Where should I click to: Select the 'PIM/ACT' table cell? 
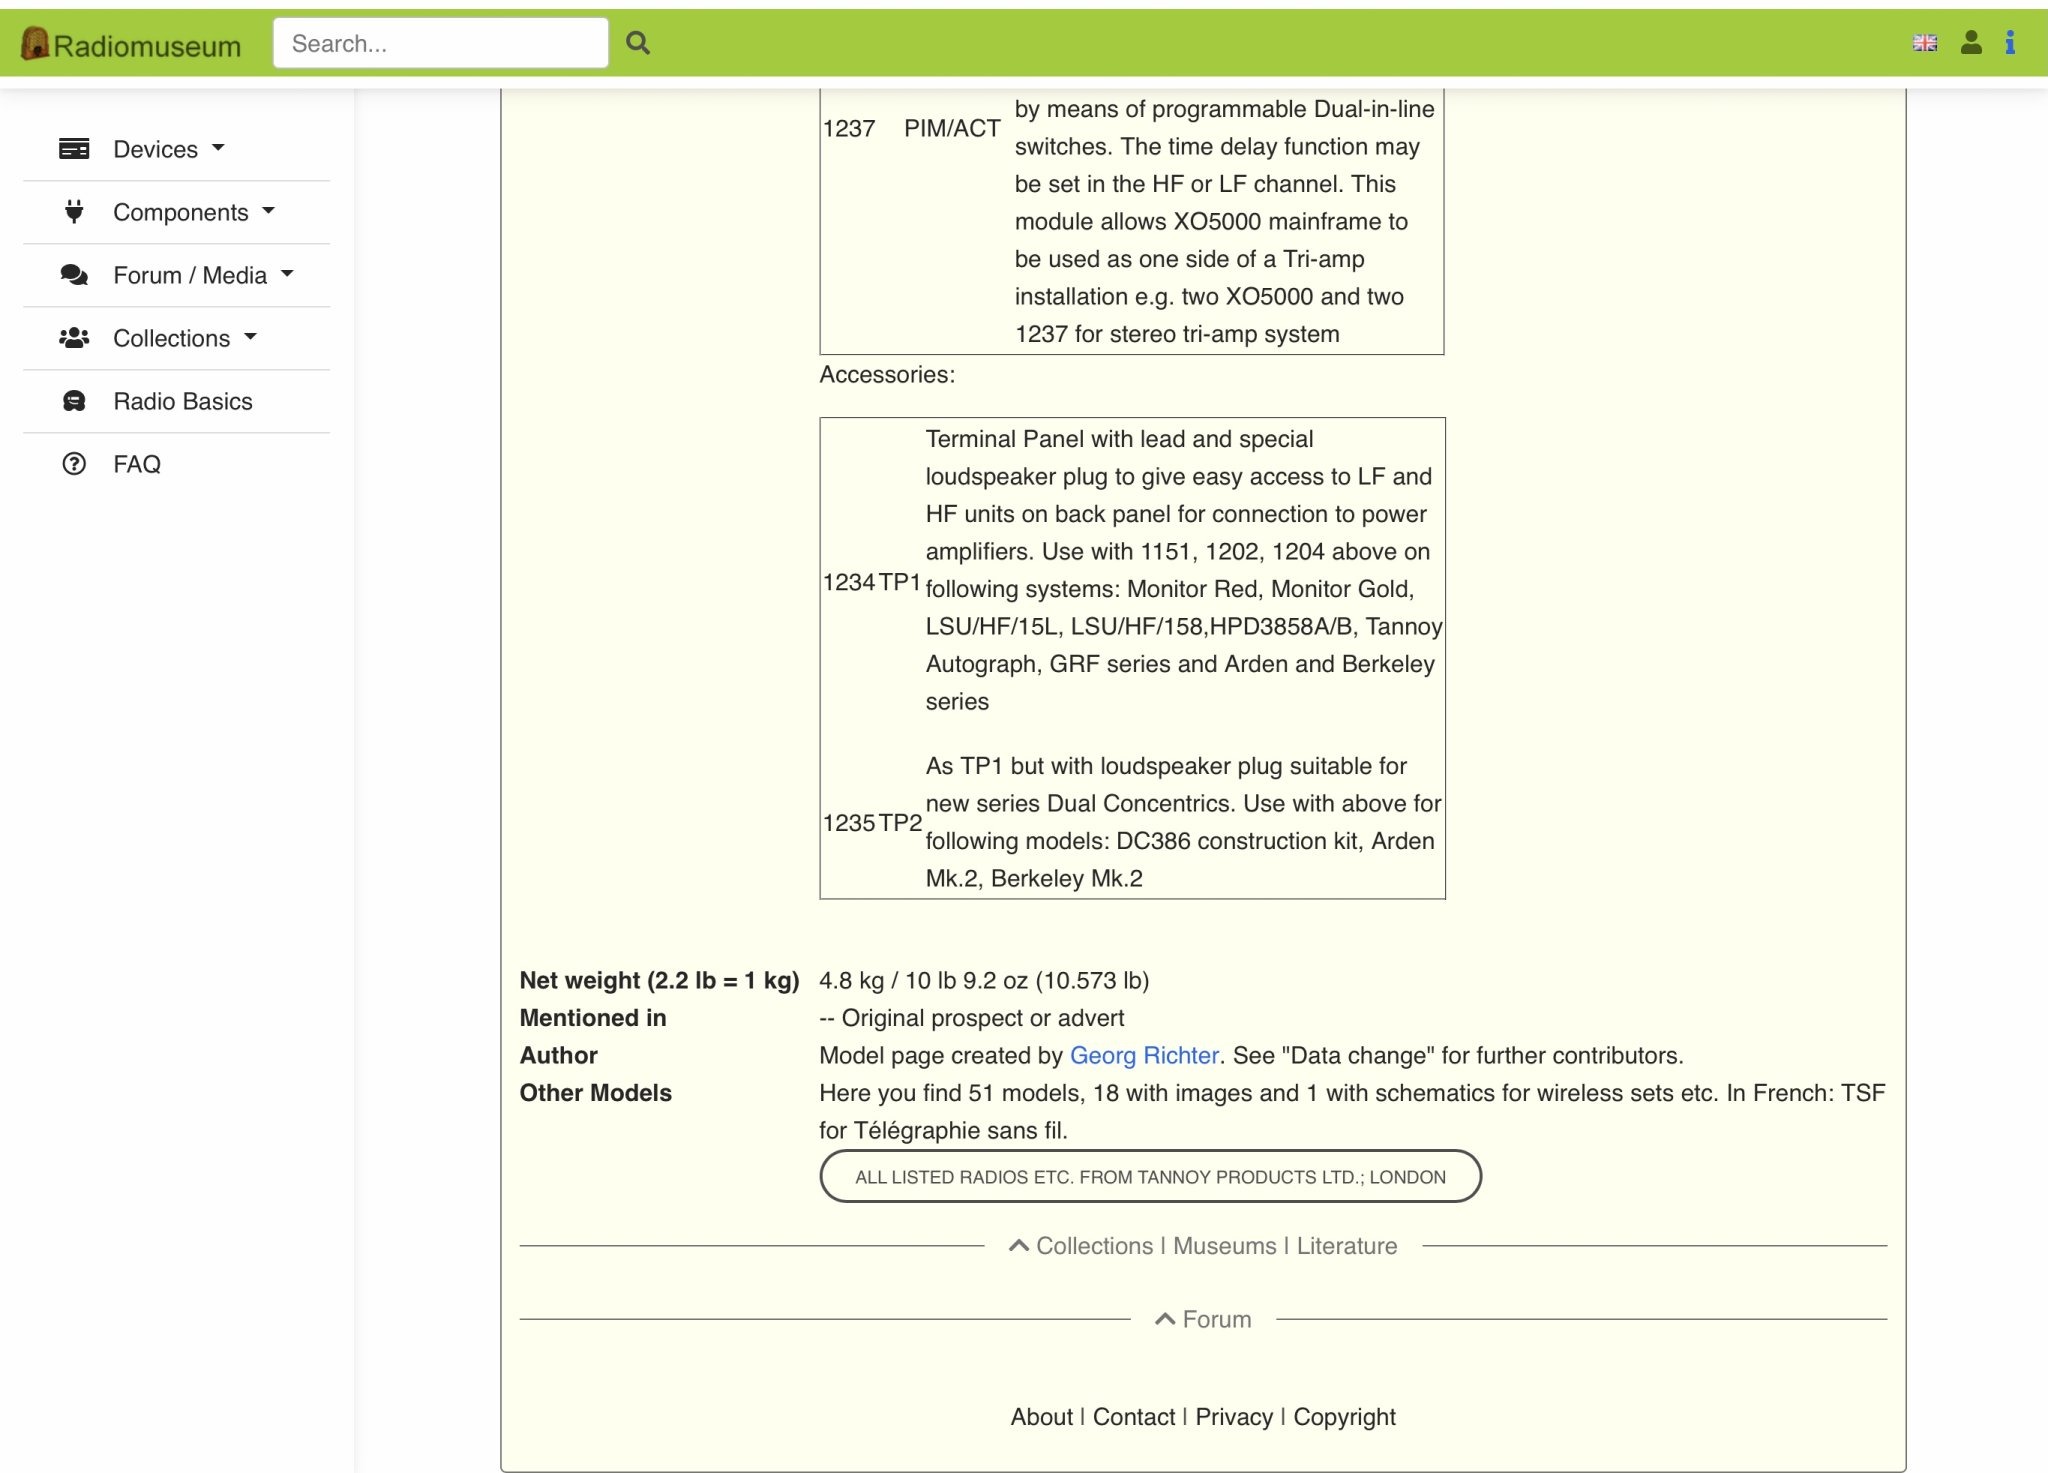click(952, 128)
